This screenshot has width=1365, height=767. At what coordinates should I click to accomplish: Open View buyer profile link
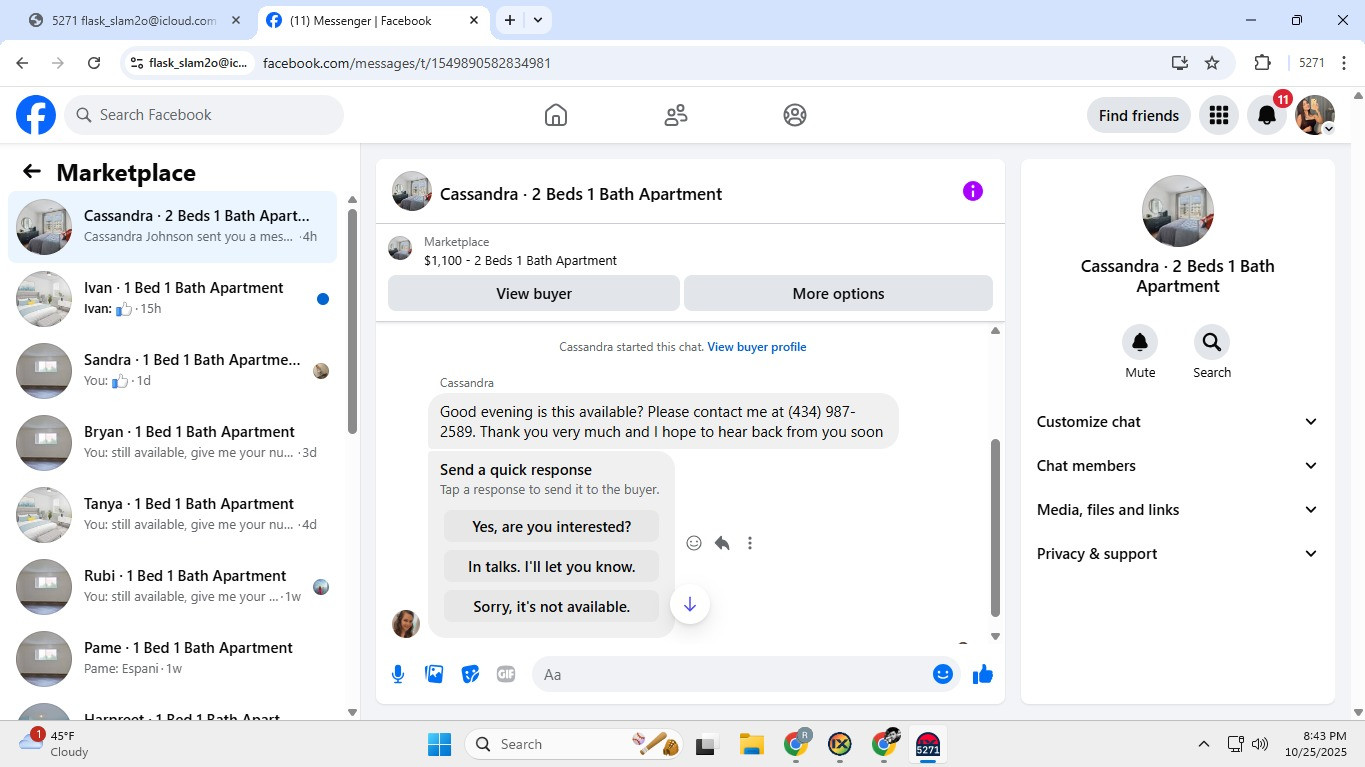757,347
